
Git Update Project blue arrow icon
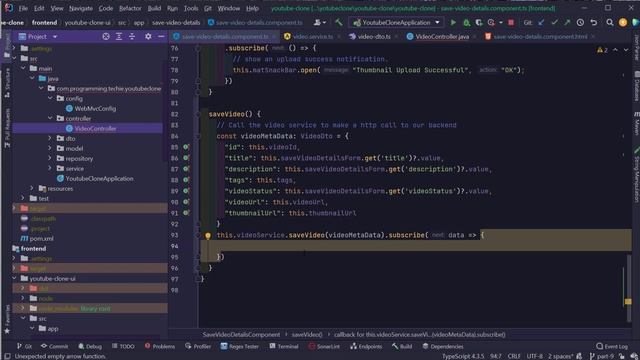[541, 23]
